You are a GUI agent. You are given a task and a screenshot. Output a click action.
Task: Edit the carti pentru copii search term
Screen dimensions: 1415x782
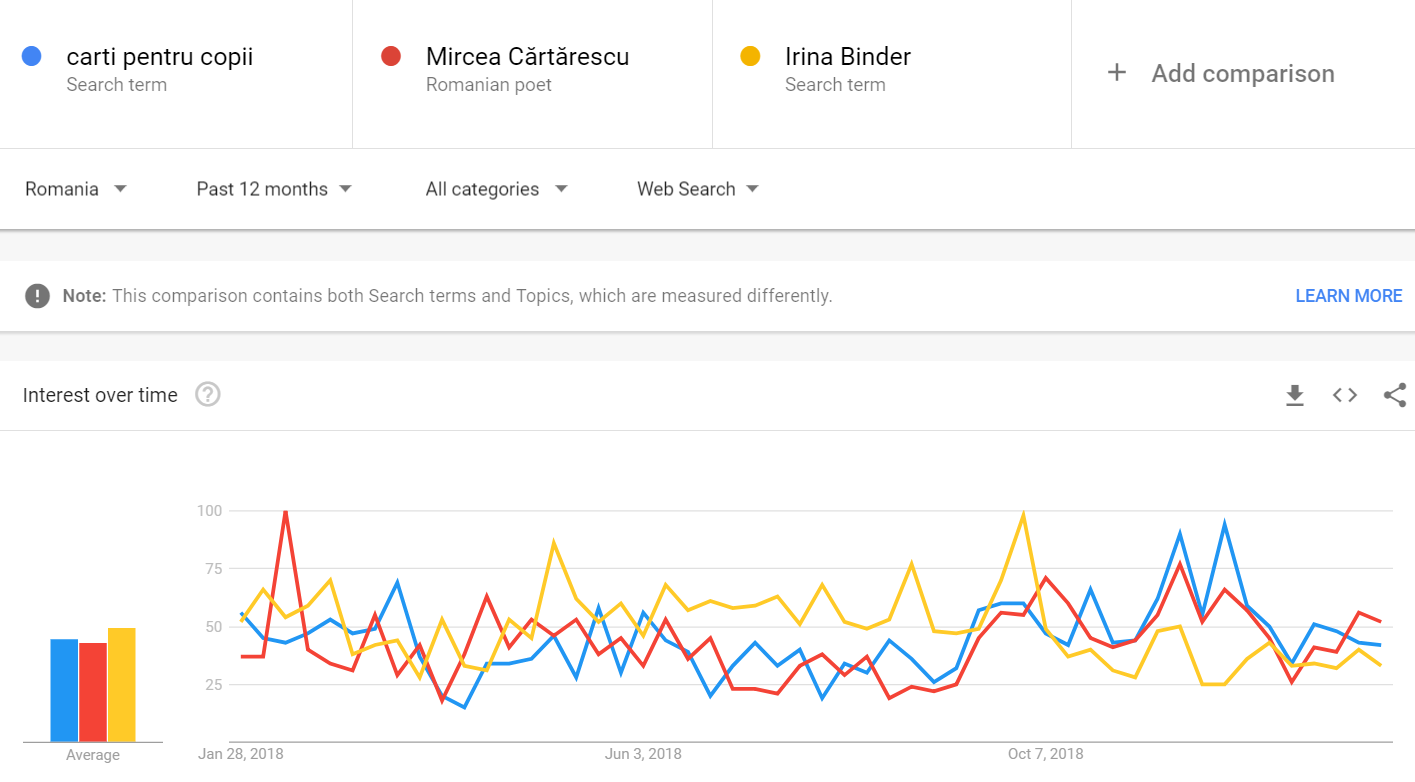pyautogui.click(x=160, y=57)
